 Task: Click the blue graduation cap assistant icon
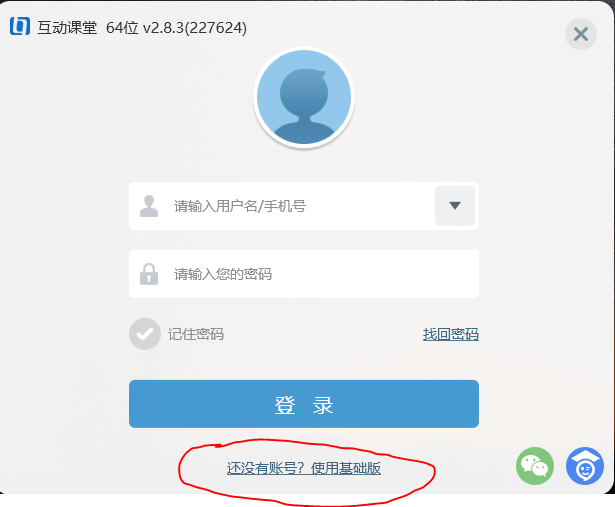585,466
